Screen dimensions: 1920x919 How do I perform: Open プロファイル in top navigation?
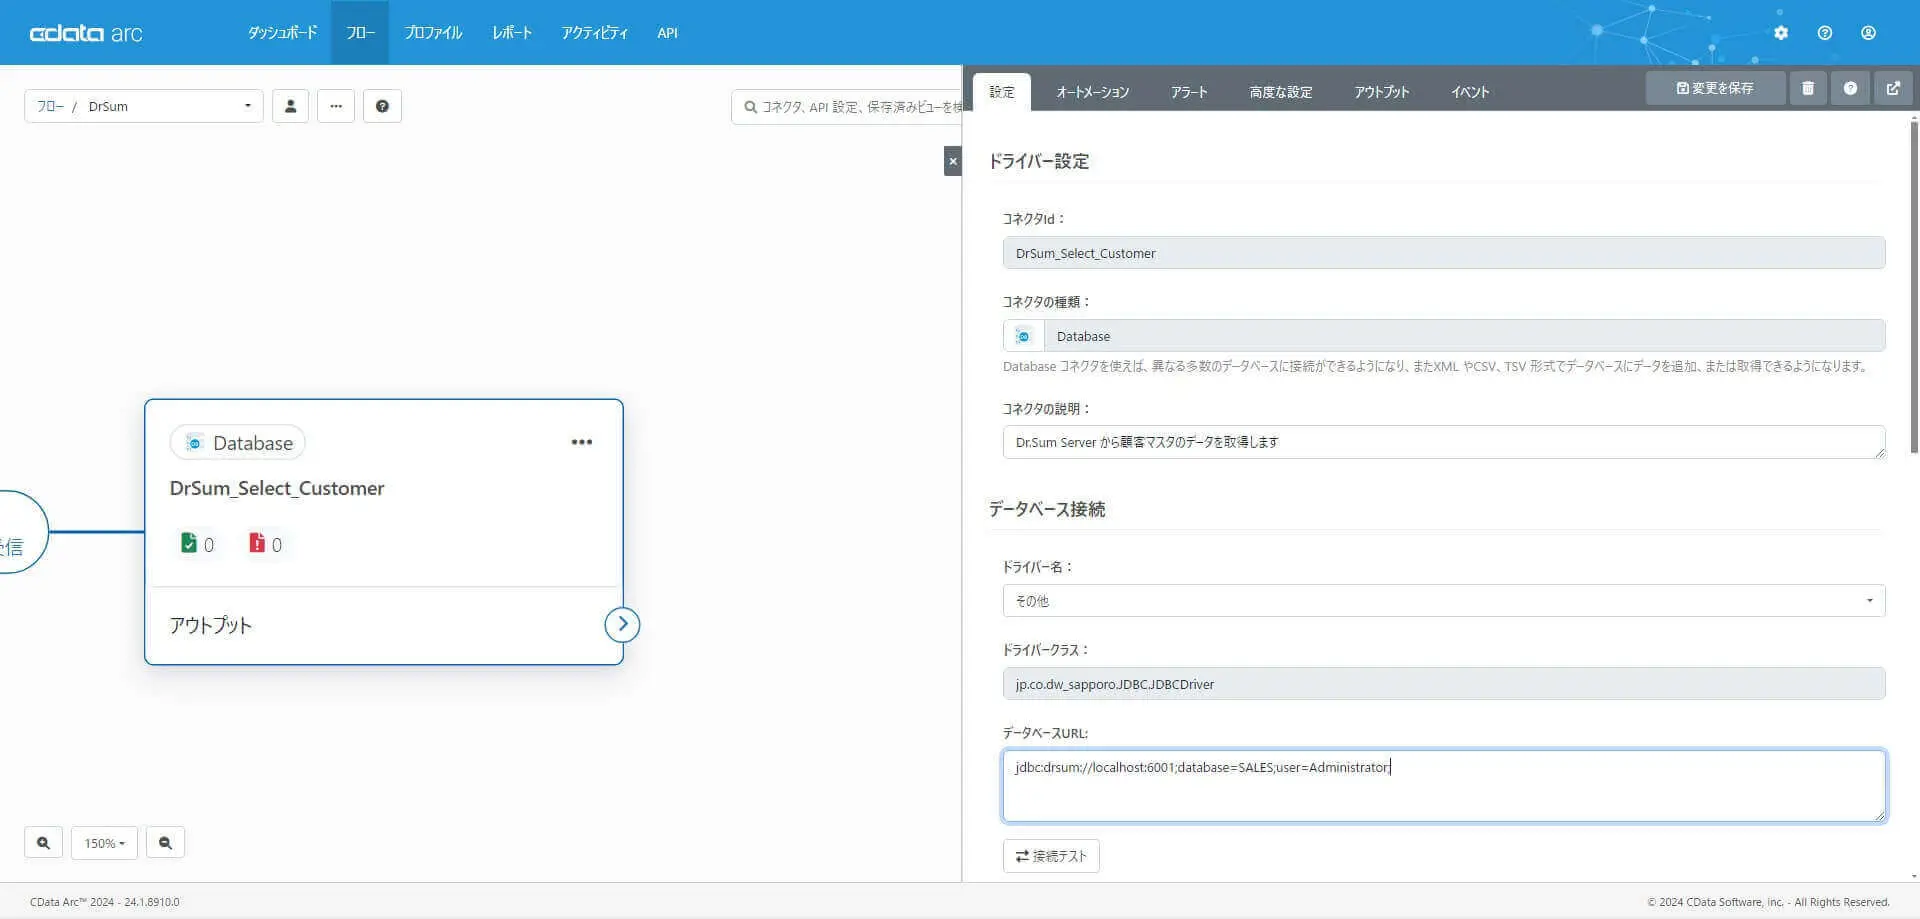pyautogui.click(x=433, y=33)
